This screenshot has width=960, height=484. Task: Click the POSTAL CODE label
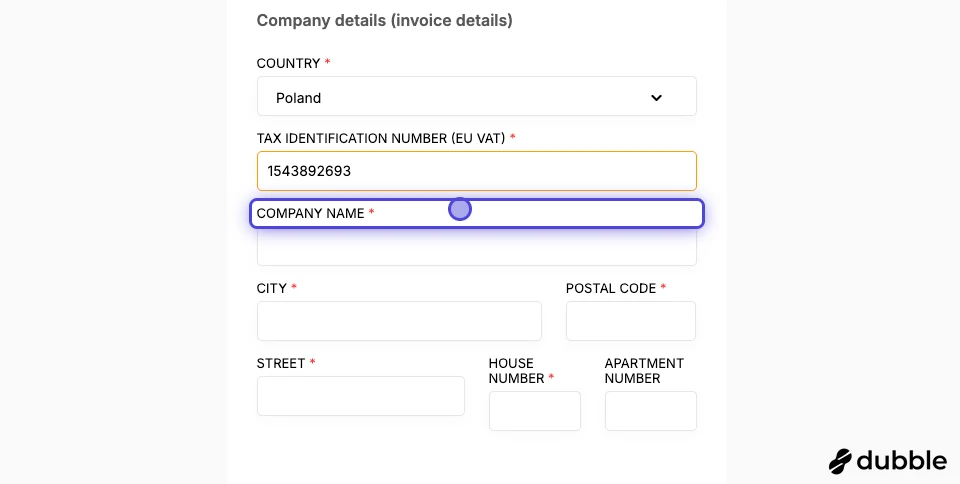click(x=610, y=288)
